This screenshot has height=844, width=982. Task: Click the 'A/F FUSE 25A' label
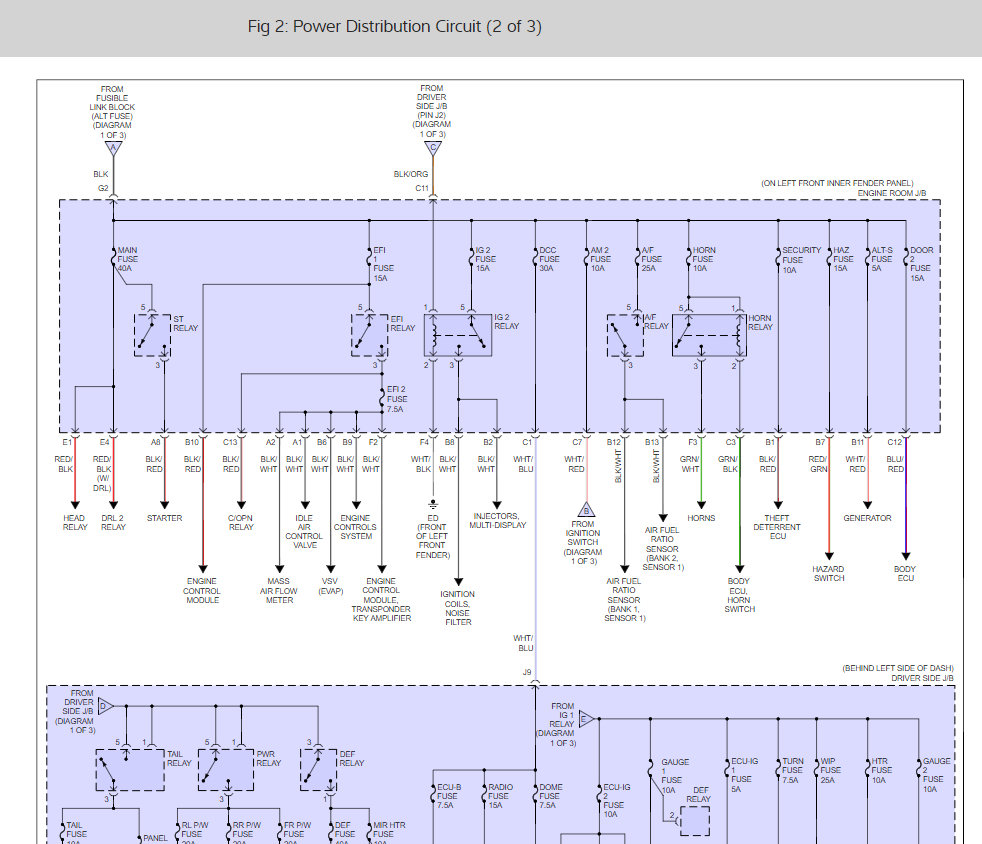point(651,259)
